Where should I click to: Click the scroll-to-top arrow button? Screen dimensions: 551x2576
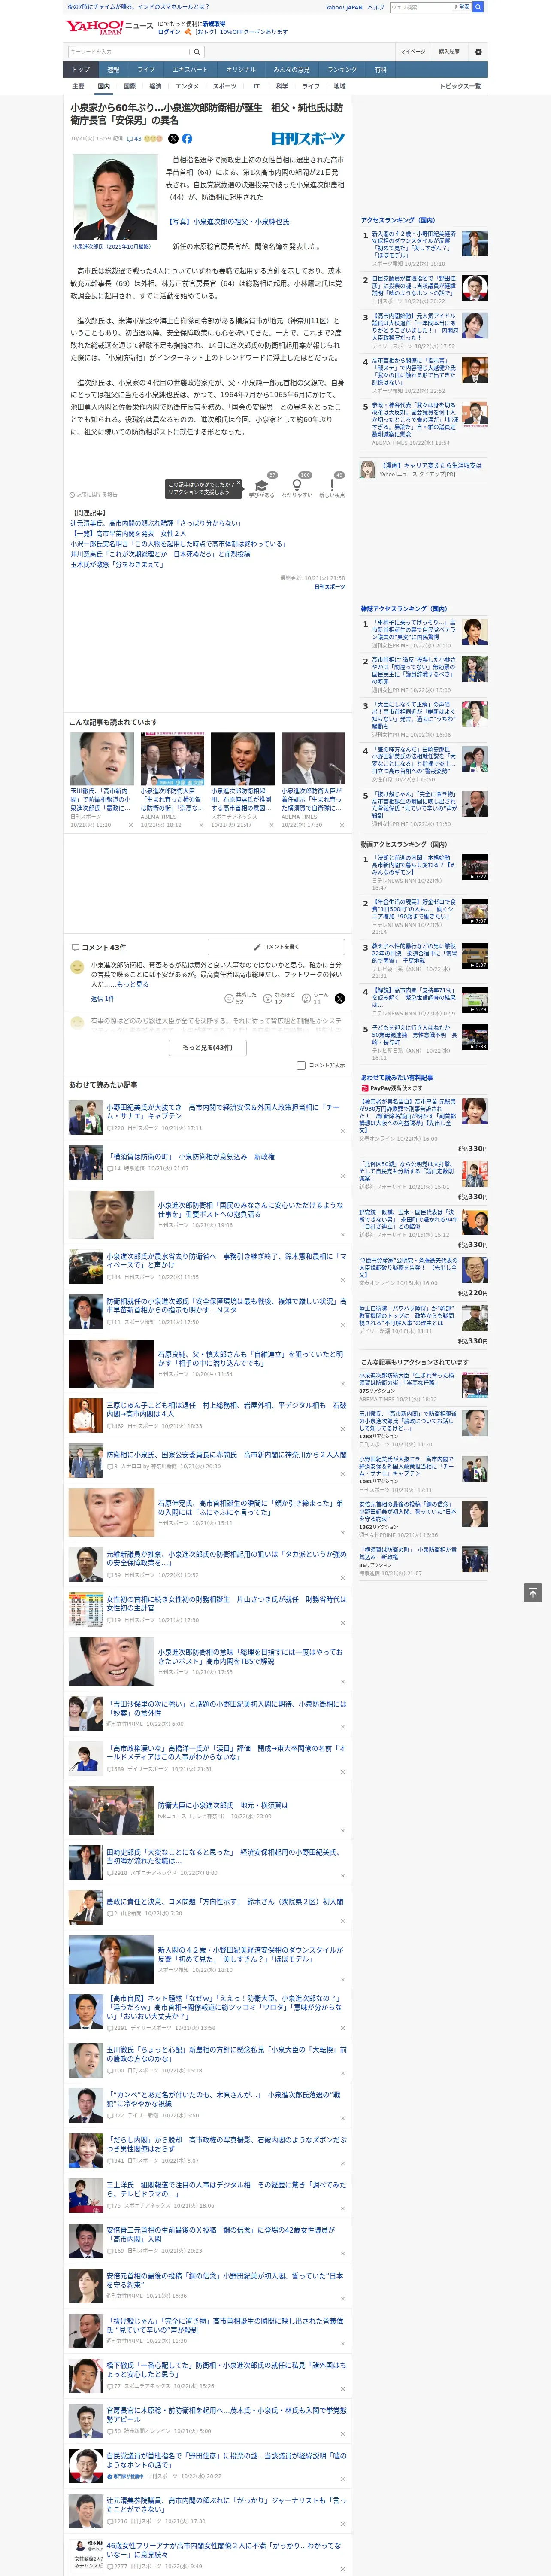[x=533, y=1593]
